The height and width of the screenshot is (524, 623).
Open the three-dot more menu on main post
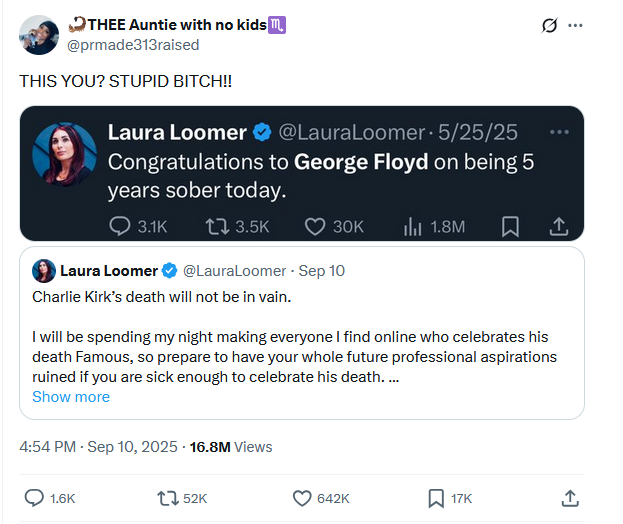(x=575, y=26)
